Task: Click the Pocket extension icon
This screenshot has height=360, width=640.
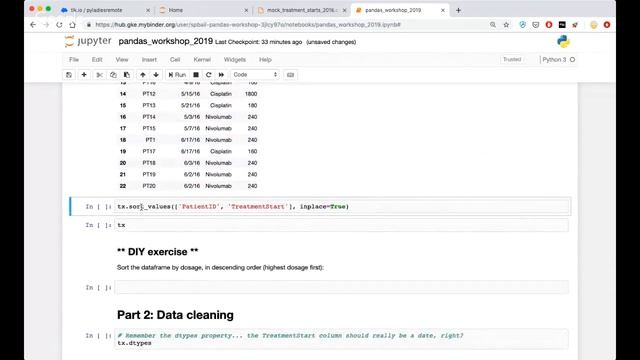Action: click(536, 25)
